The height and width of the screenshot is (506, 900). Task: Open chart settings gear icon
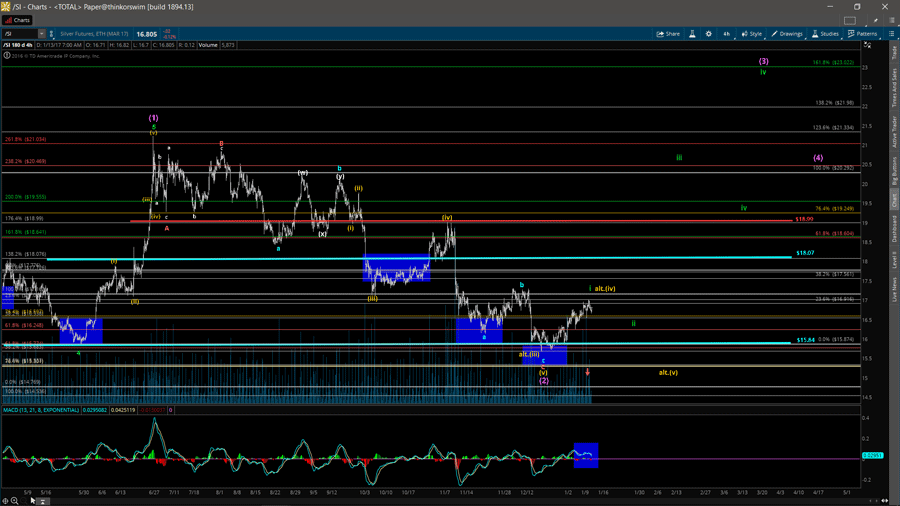point(709,34)
